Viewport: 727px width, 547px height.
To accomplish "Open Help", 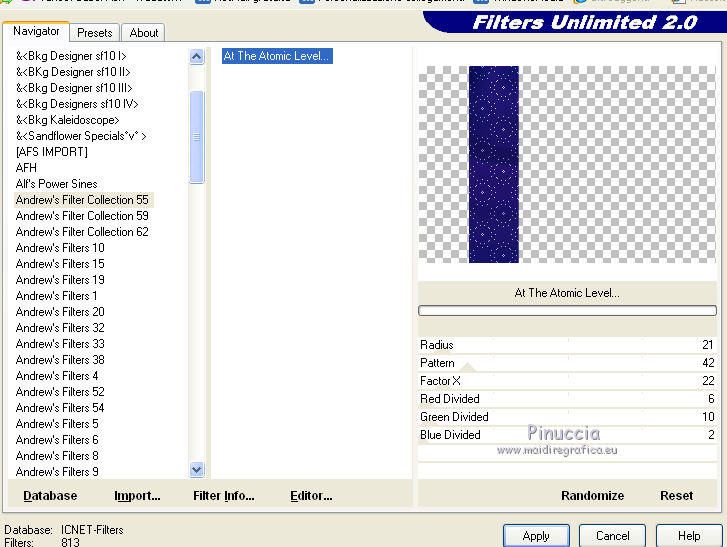I will pos(689,536).
